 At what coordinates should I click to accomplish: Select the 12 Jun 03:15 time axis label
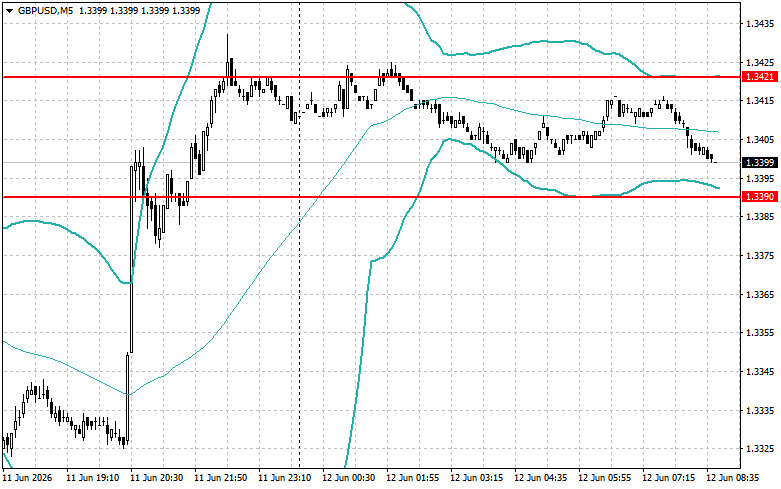pyautogui.click(x=477, y=478)
